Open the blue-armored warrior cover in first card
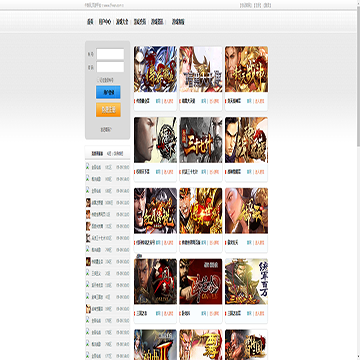360x360 pixels. (x=155, y=69)
